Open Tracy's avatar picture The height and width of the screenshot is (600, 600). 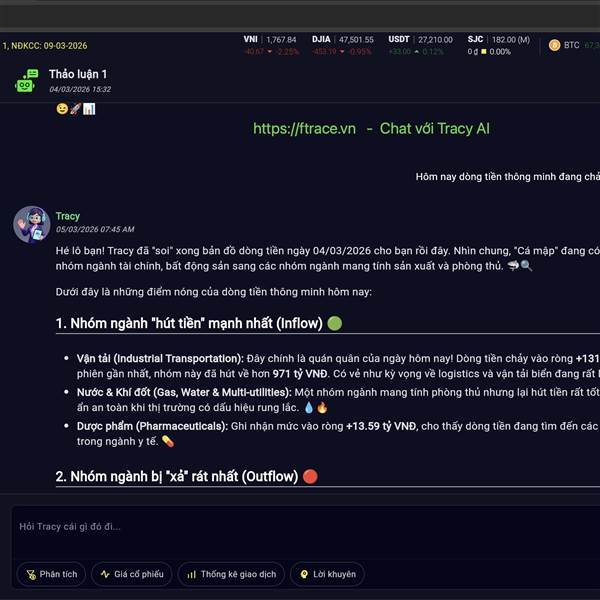[32, 225]
